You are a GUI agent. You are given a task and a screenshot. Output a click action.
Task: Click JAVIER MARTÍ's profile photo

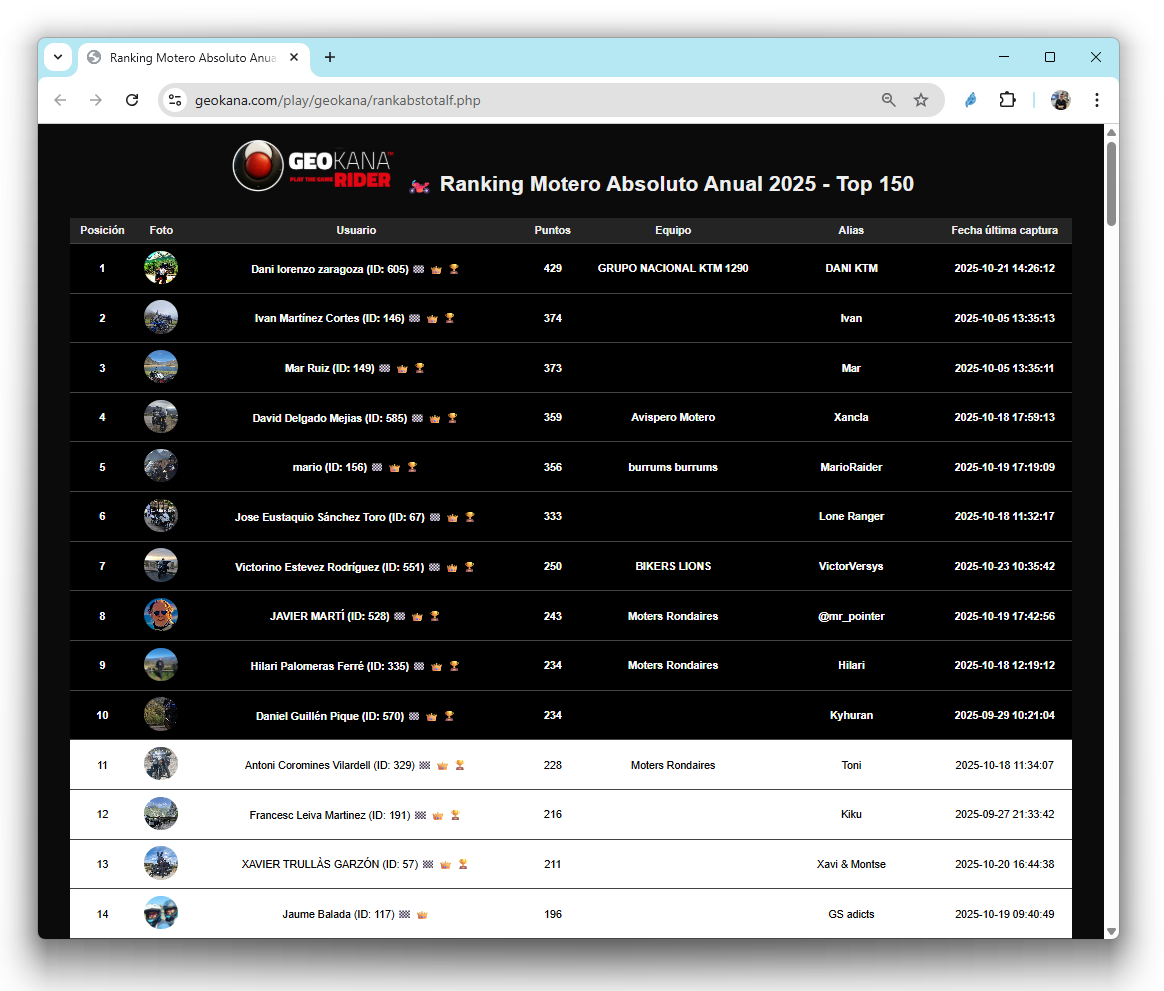click(x=161, y=615)
